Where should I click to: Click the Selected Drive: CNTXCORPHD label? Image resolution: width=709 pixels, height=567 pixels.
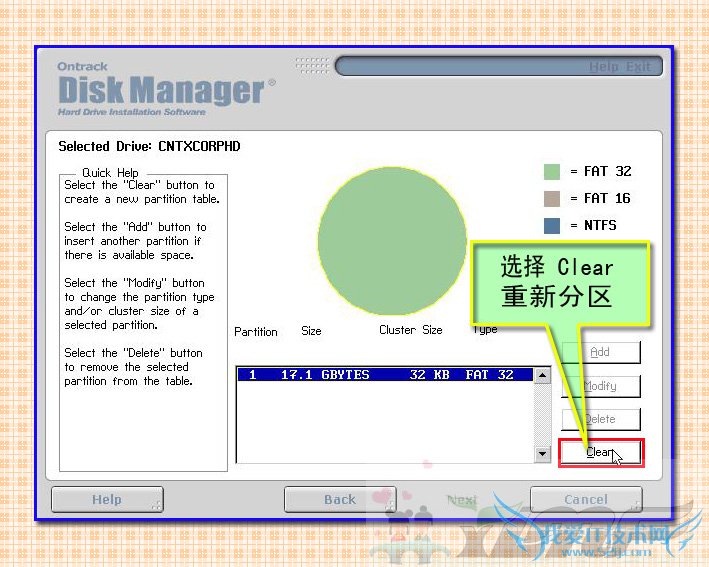click(149, 146)
